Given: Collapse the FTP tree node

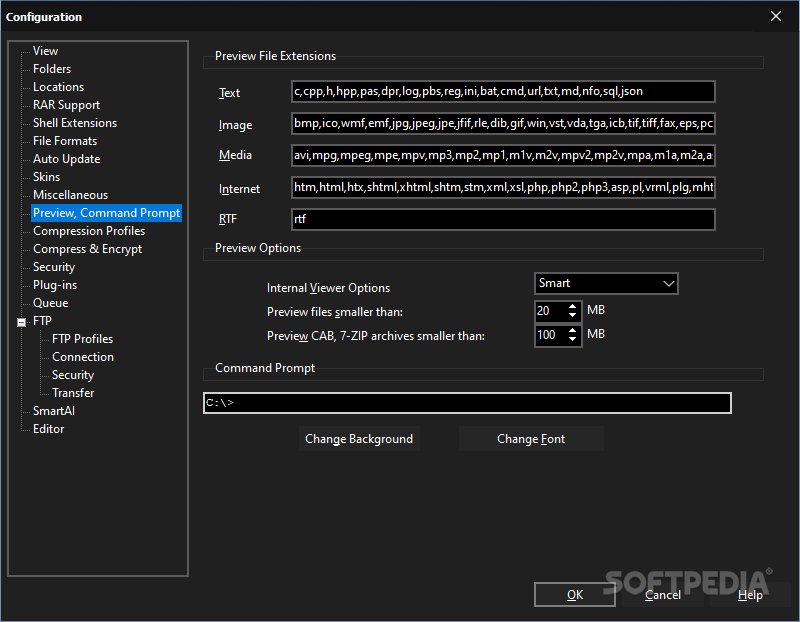Looking at the screenshot, I should pyautogui.click(x=21, y=322).
